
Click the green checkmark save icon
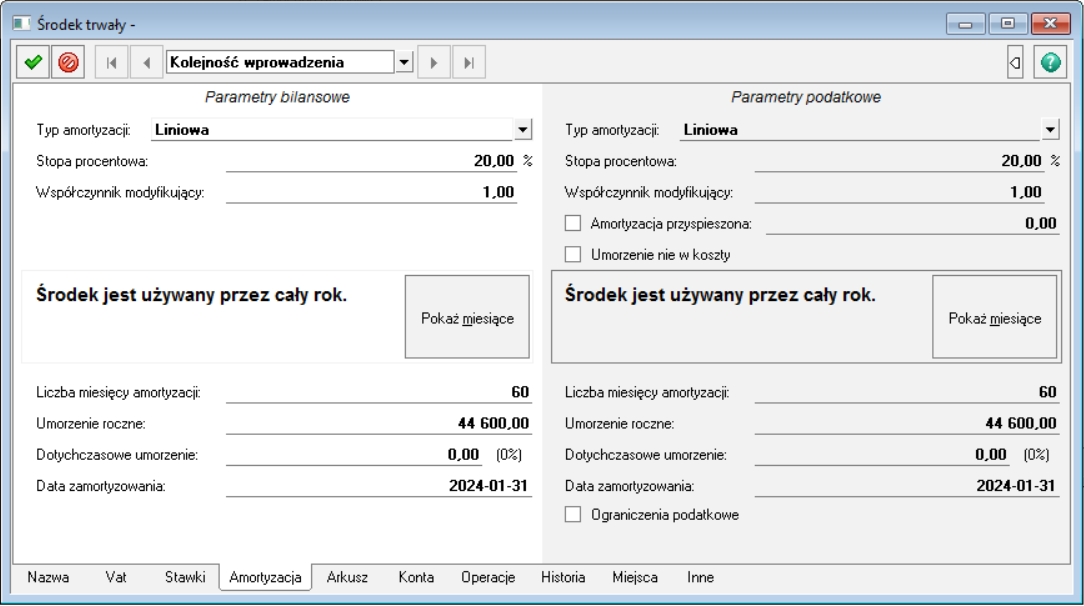coord(33,62)
